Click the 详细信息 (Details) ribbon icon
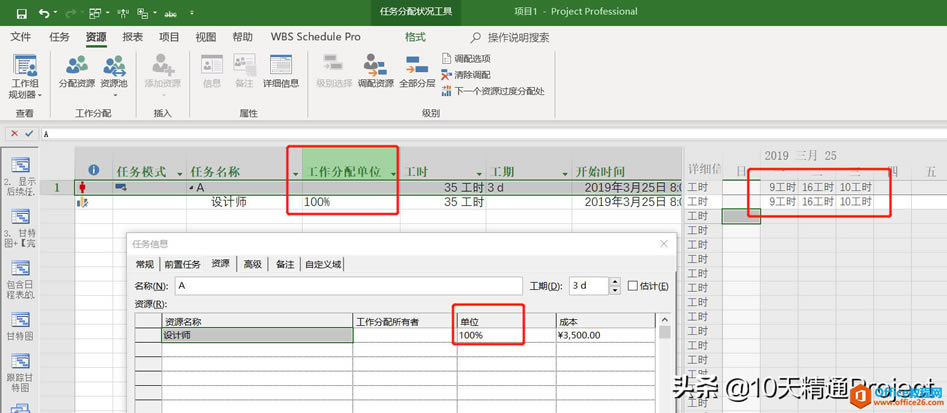The image size is (947, 413). 281,72
